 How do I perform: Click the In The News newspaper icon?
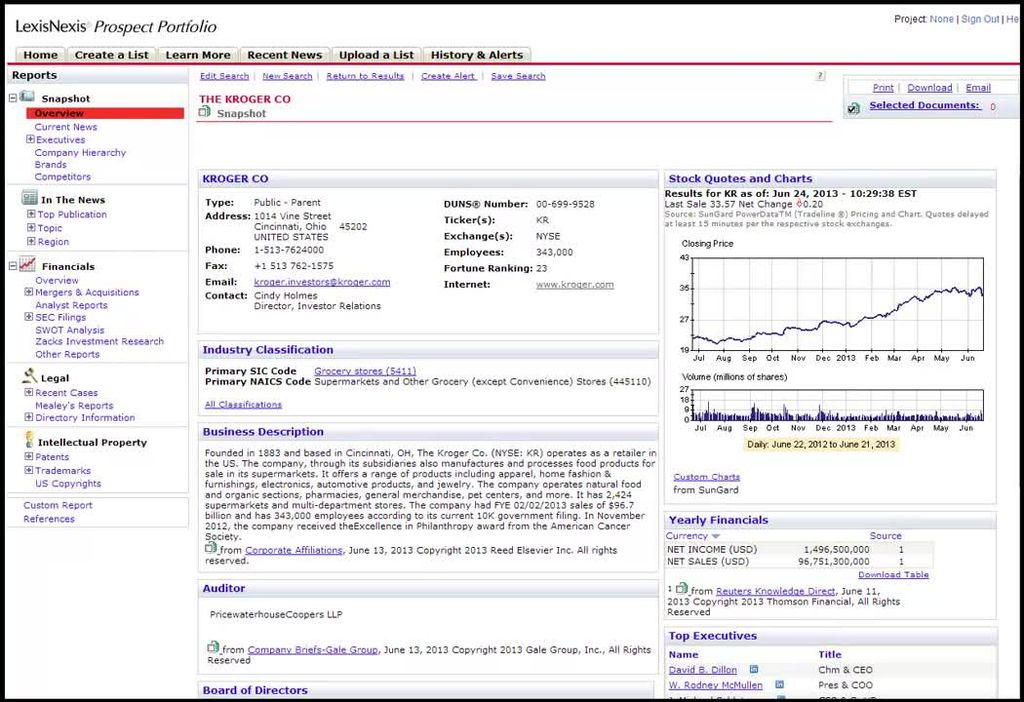(29, 199)
